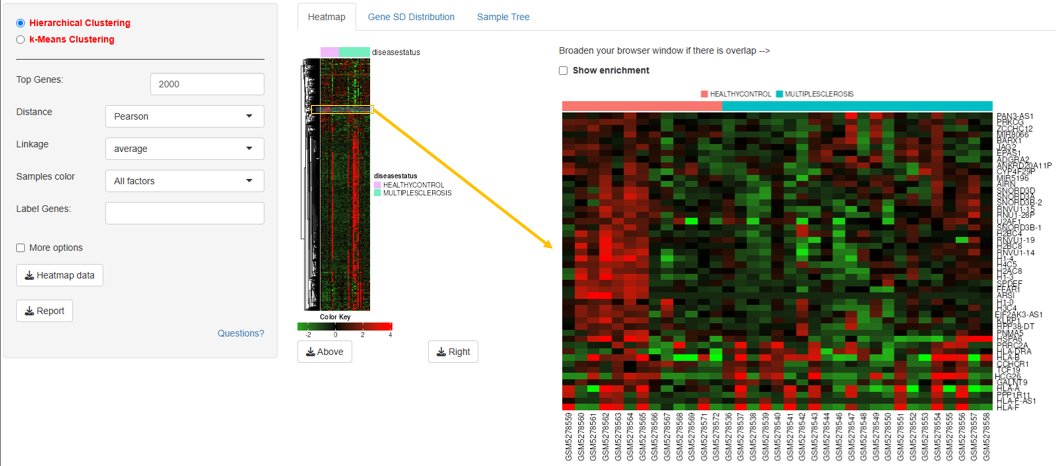Click sample label GSM5278548
This screenshot has height=466, width=1056.
(x=864, y=437)
